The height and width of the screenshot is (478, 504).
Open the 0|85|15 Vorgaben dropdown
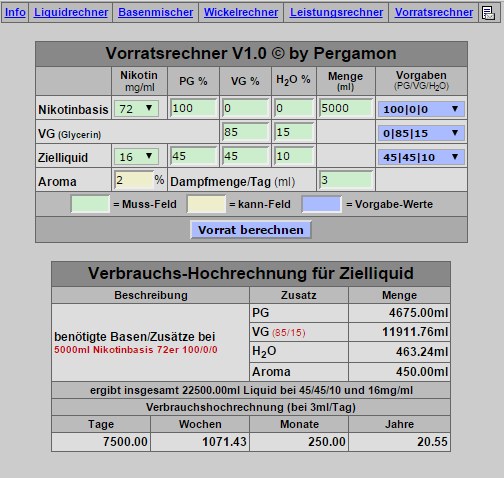[421, 133]
